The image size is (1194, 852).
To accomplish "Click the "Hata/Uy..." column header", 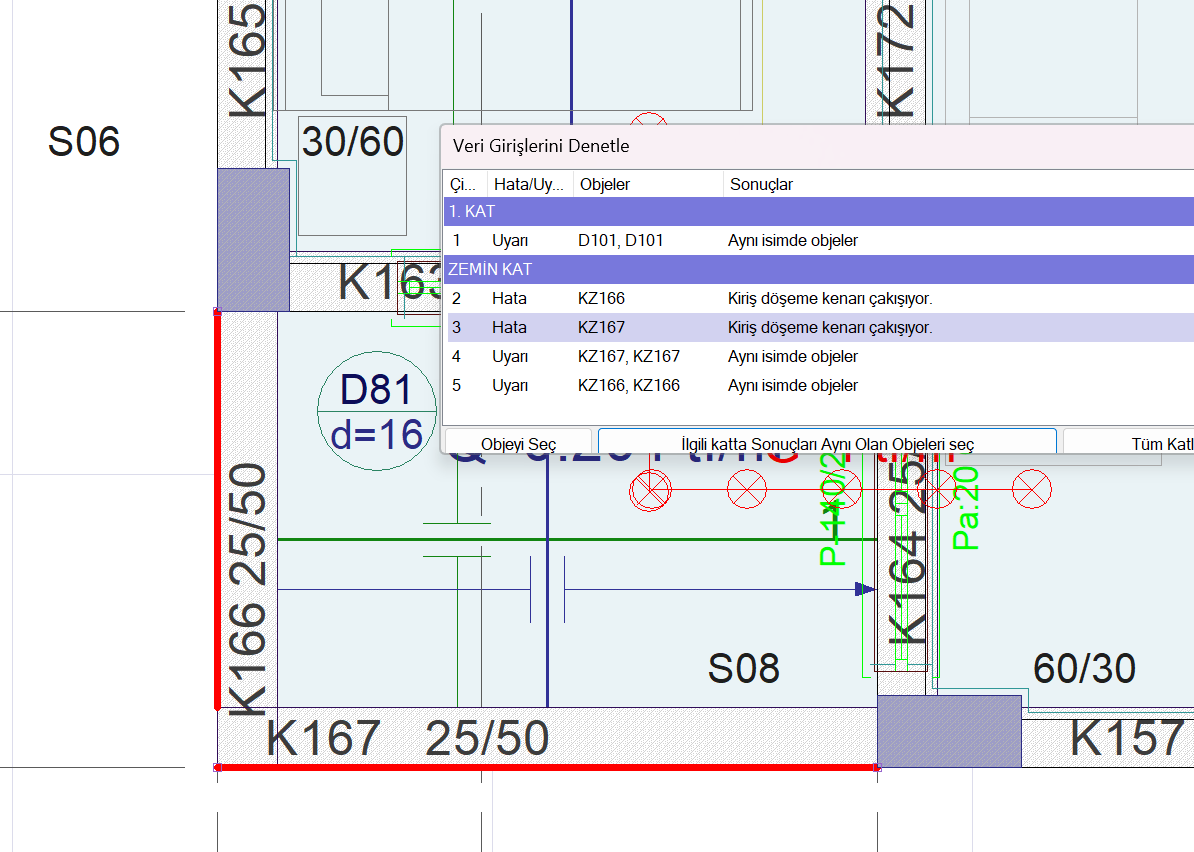I will pos(529,184).
